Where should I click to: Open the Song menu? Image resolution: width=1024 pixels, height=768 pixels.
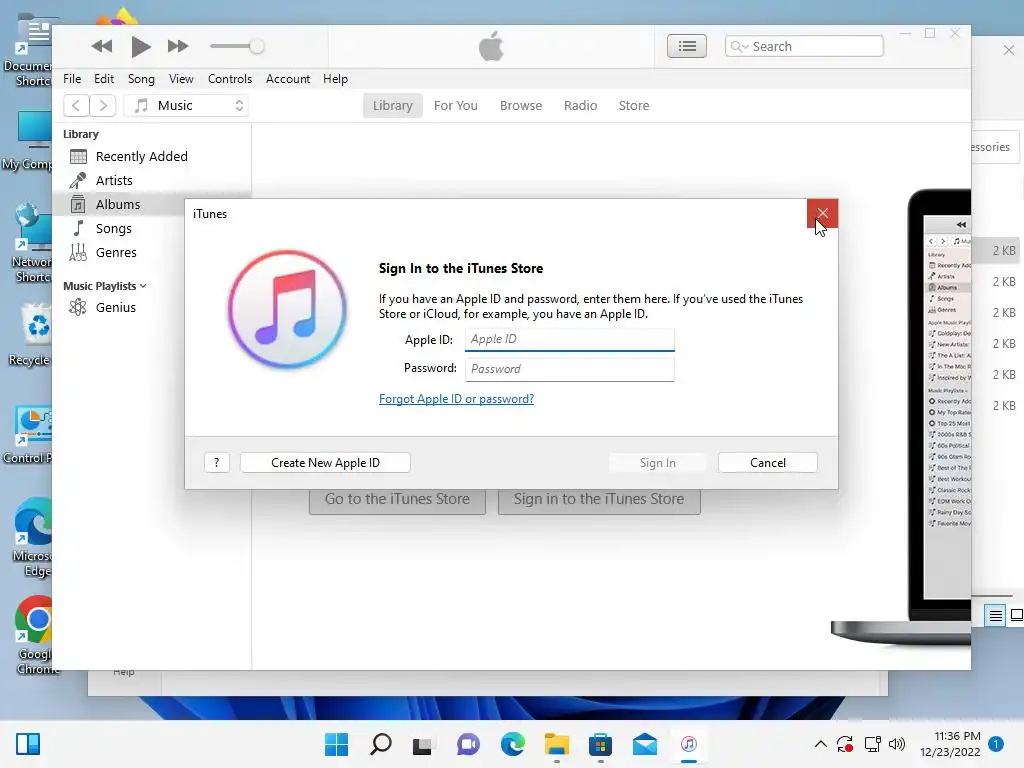coord(141,79)
